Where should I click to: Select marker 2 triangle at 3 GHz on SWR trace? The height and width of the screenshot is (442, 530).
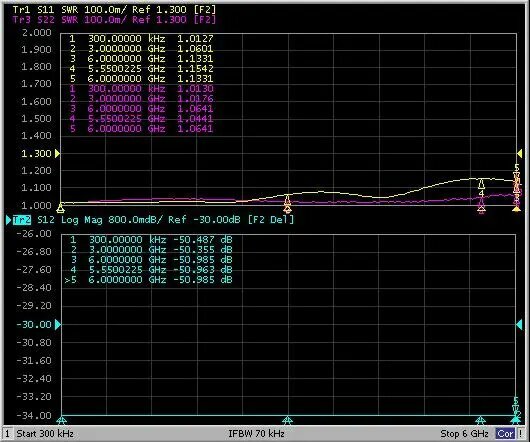(287, 205)
